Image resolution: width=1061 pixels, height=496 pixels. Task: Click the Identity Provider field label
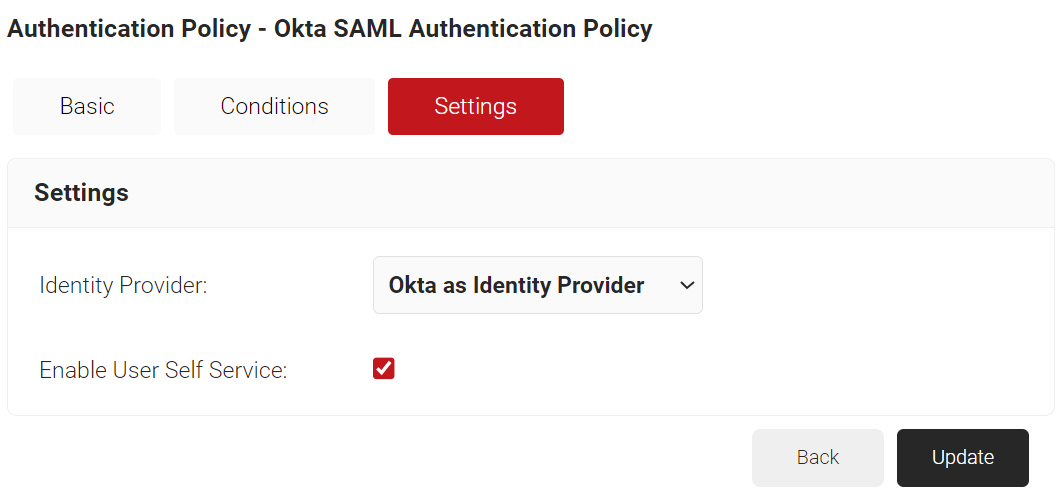point(123,286)
